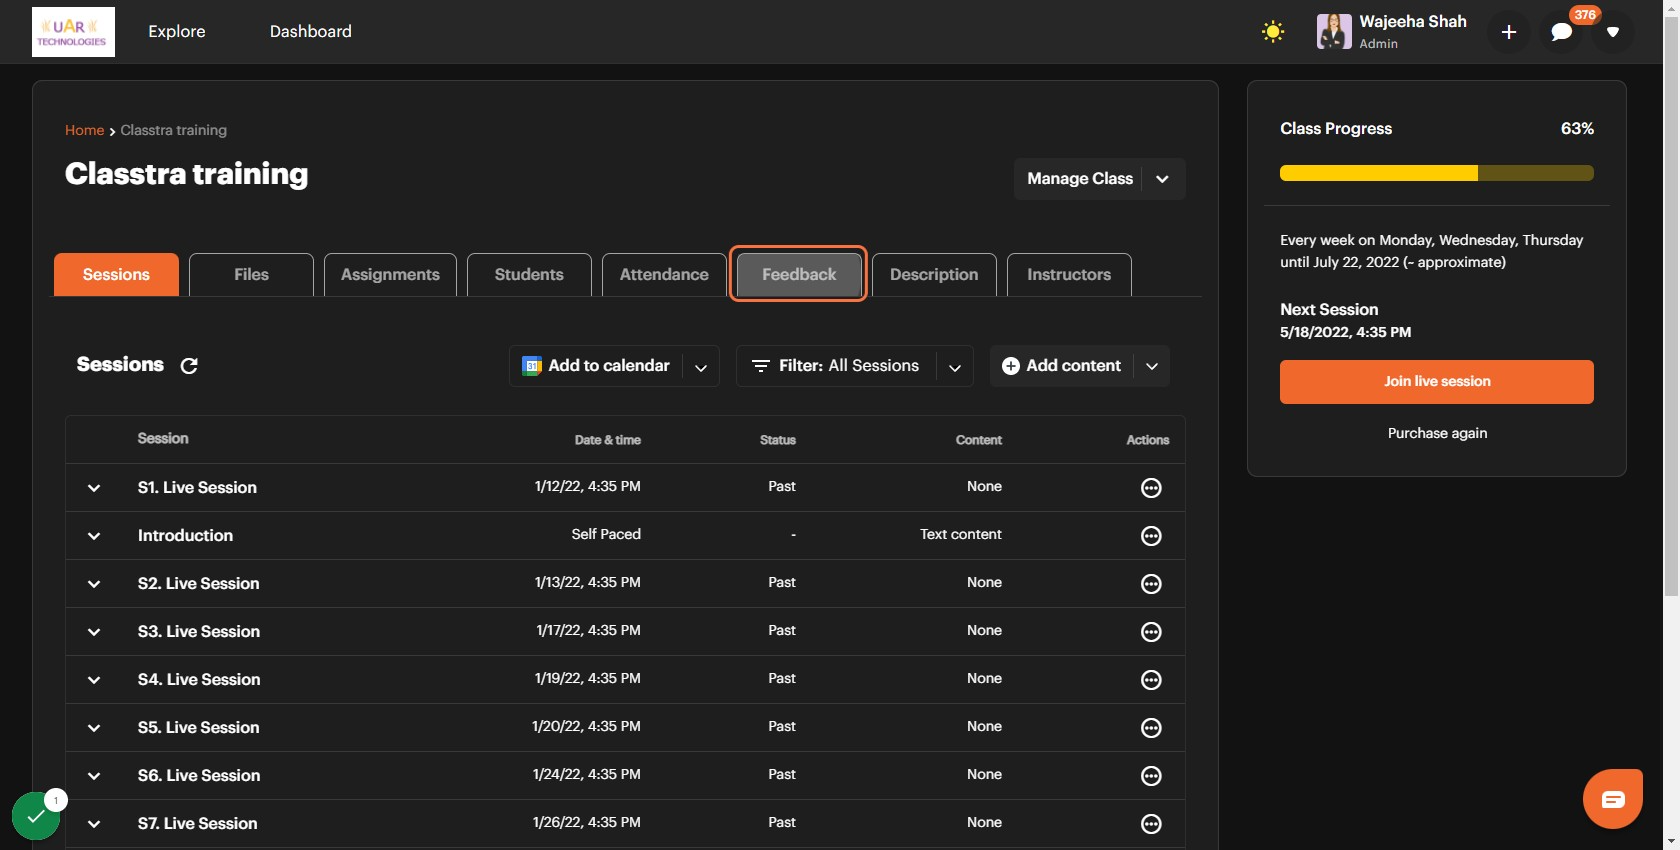
Task: Switch to the Files tab
Action: (251, 275)
